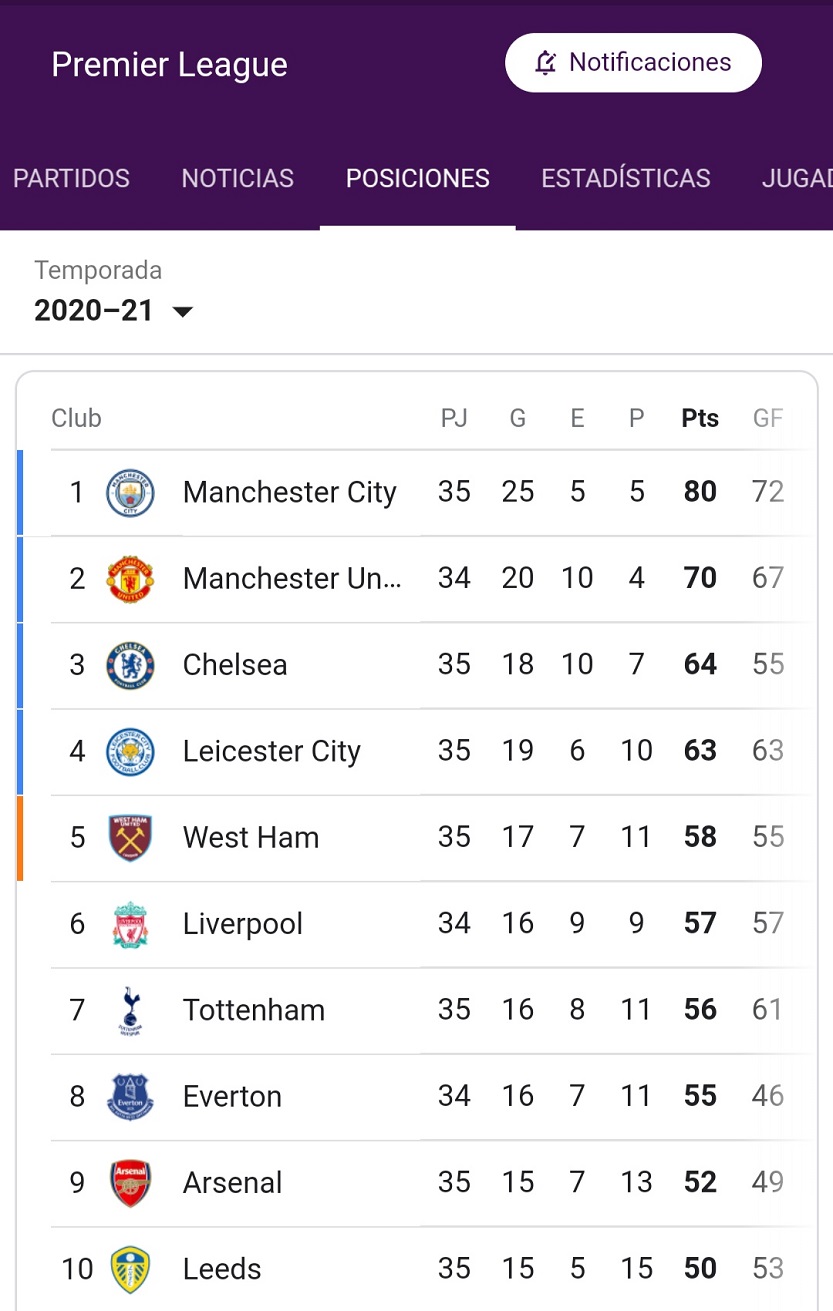
Task: Tap the Leeds club crest
Action: click(x=130, y=1269)
